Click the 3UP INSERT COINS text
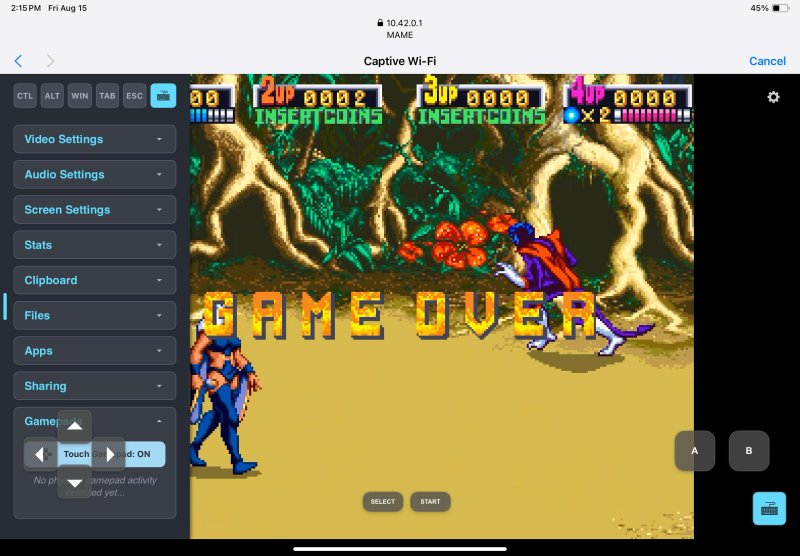The width and height of the screenshot is (800, 556). click(482, 117)
